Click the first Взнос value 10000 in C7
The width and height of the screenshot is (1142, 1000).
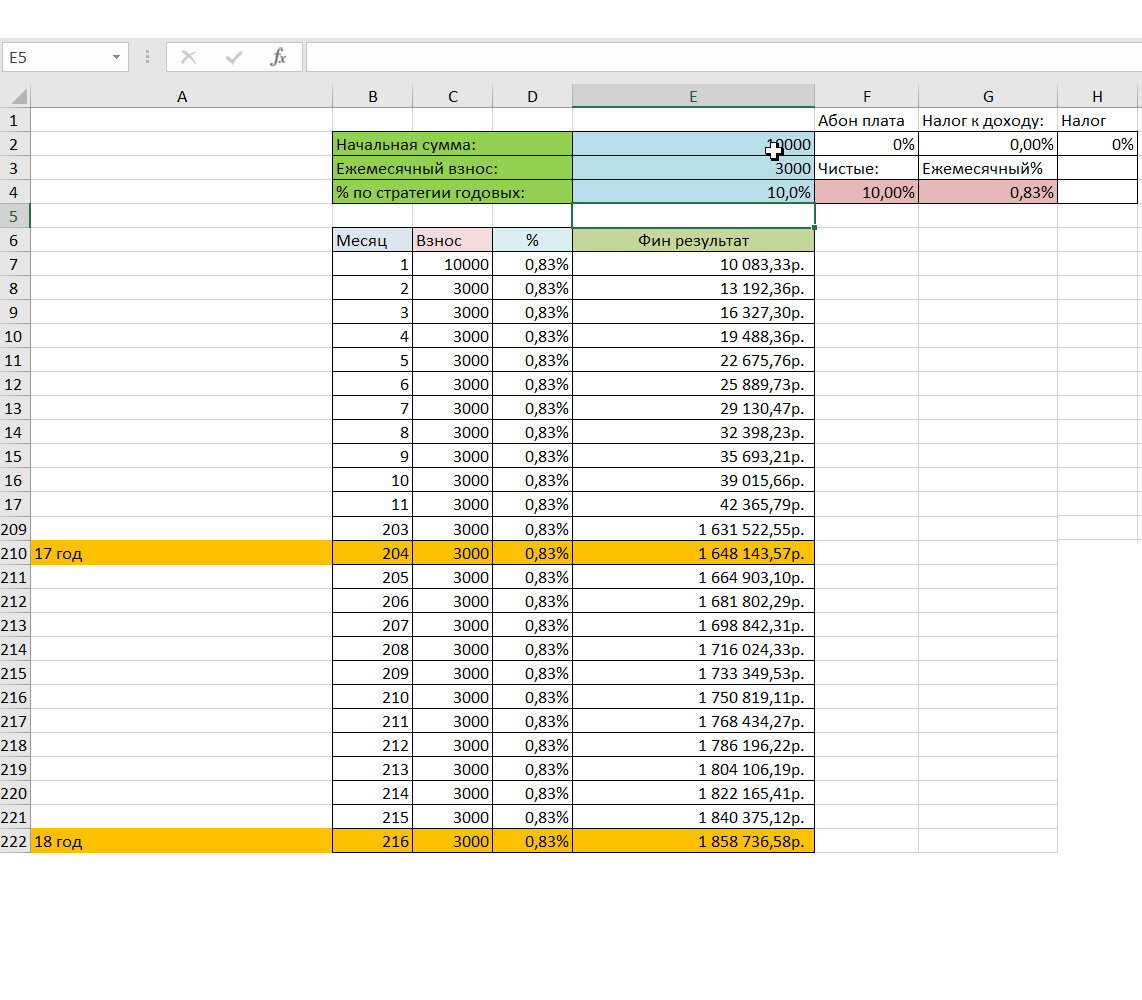pos(452,264)
